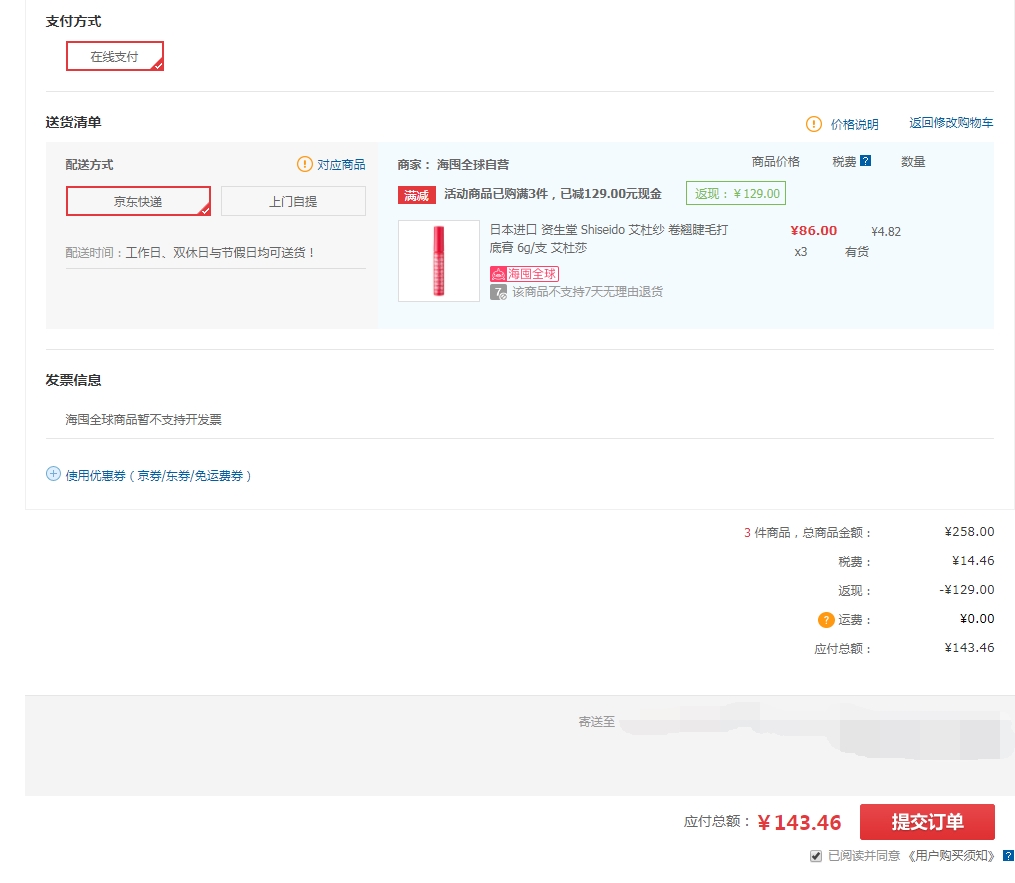Select 在线支付 payment method

[115, 56]
